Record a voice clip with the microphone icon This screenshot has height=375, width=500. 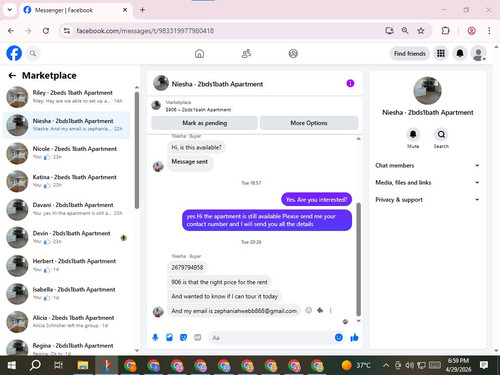(x=155, y=338)
